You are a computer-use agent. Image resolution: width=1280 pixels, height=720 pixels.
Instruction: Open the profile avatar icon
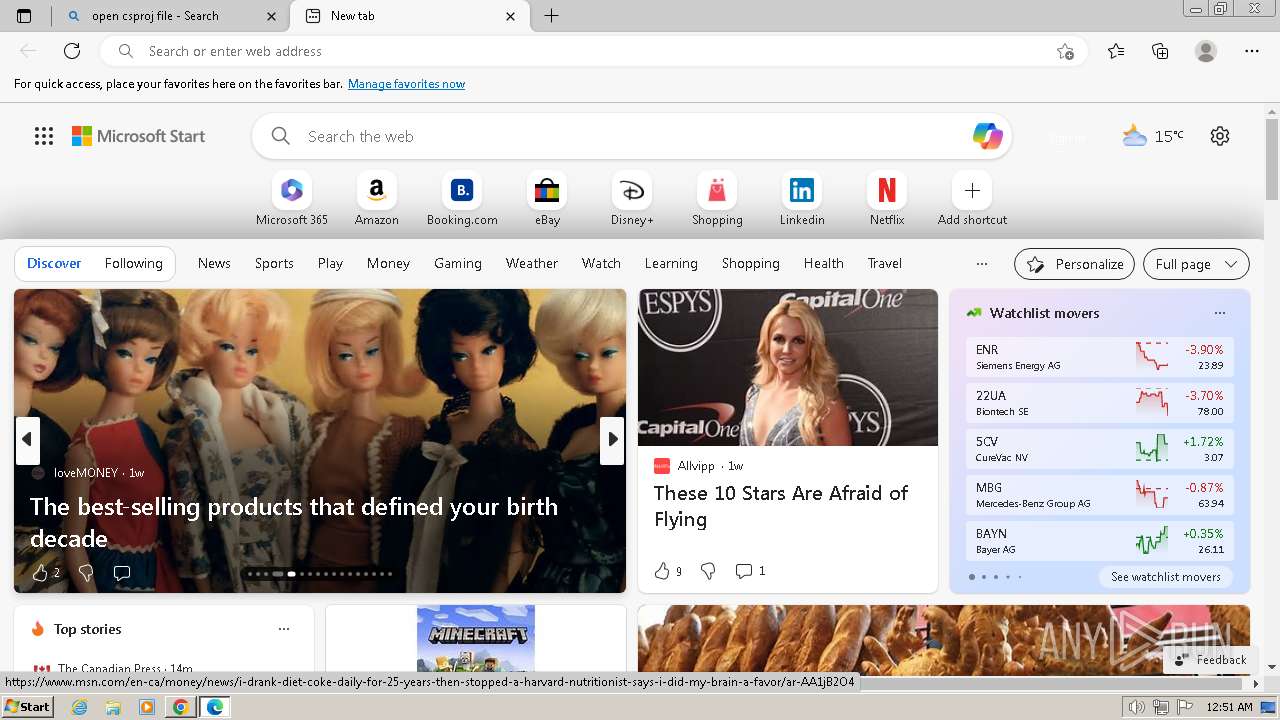click(x=1206, y=51)
